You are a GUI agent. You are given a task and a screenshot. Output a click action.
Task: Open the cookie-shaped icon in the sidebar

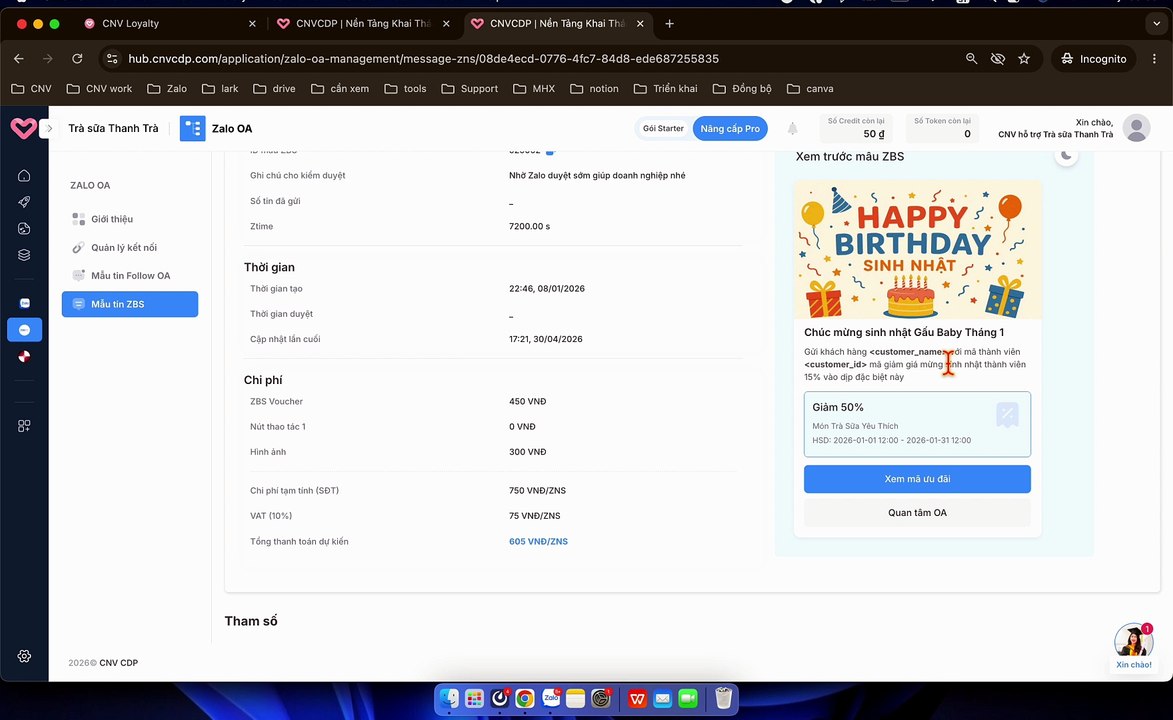click(x=24, y=228)
